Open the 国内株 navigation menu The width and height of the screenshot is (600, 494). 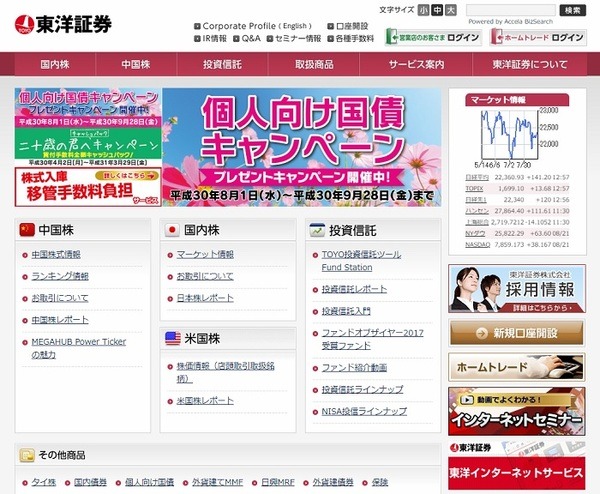click(55, 64)
